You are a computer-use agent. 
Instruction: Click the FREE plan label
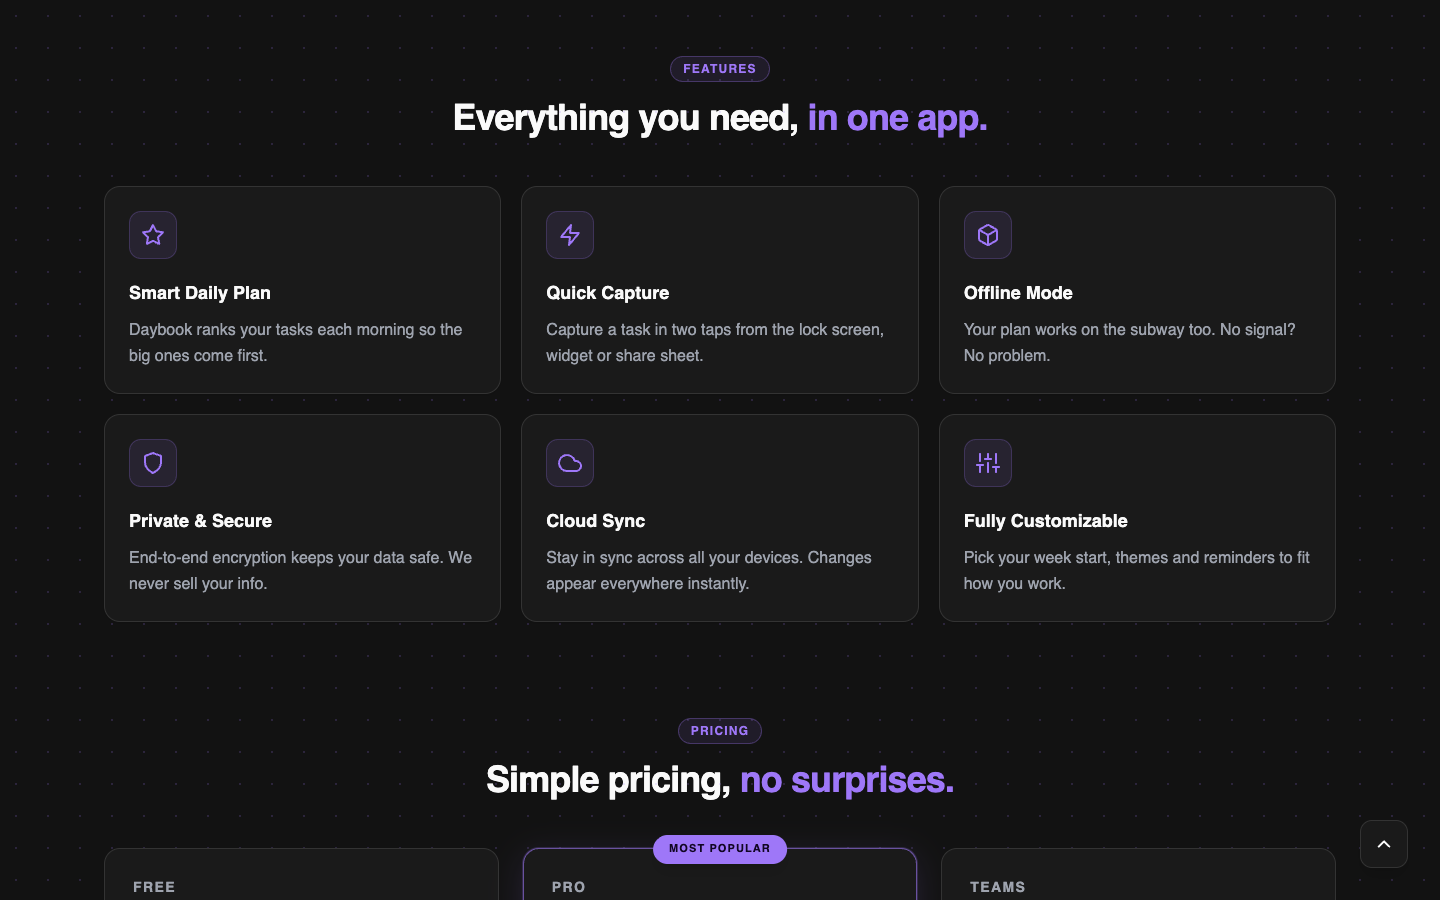(x=154, y=887)
